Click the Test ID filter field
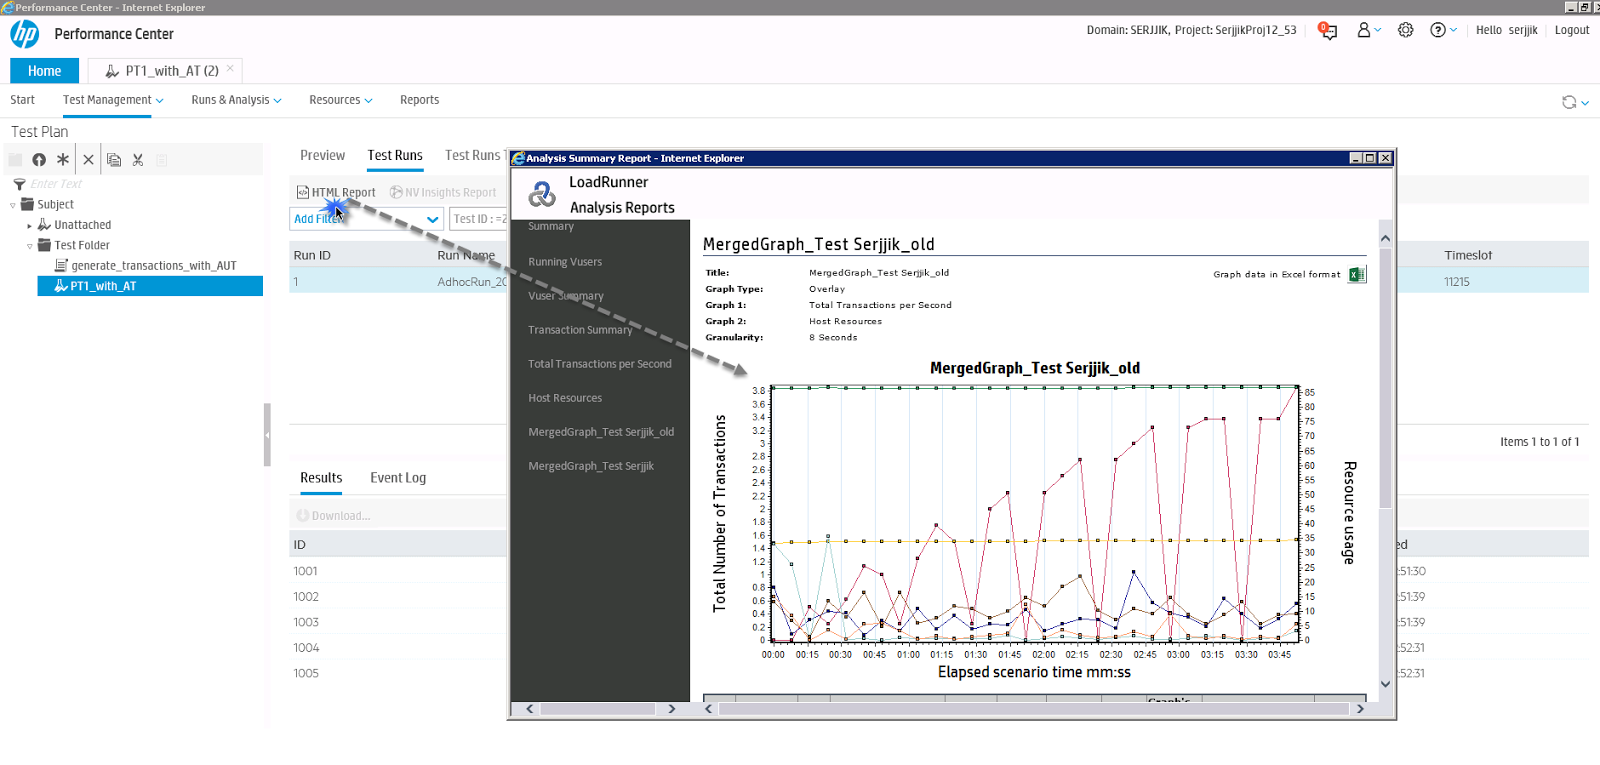 point(478,219)
